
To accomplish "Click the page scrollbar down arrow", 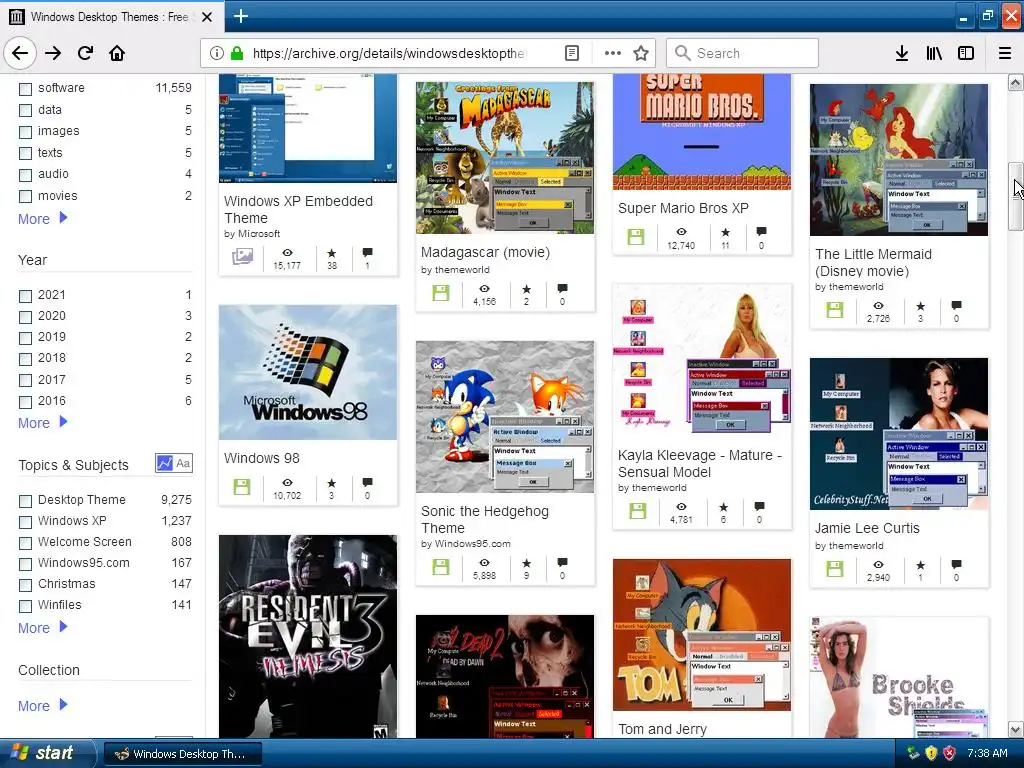I will point(1015,729).
